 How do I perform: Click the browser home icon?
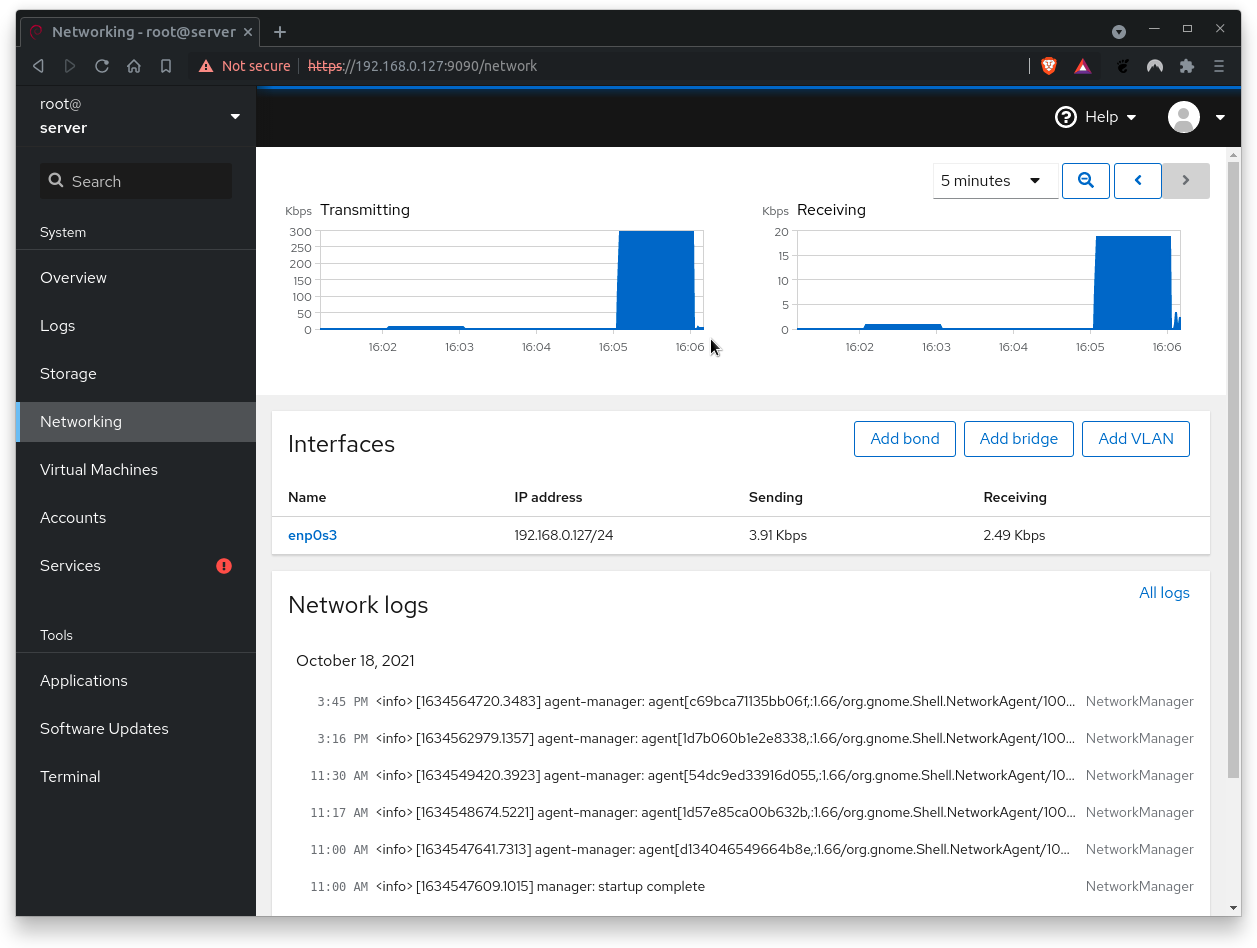point(134,66)
